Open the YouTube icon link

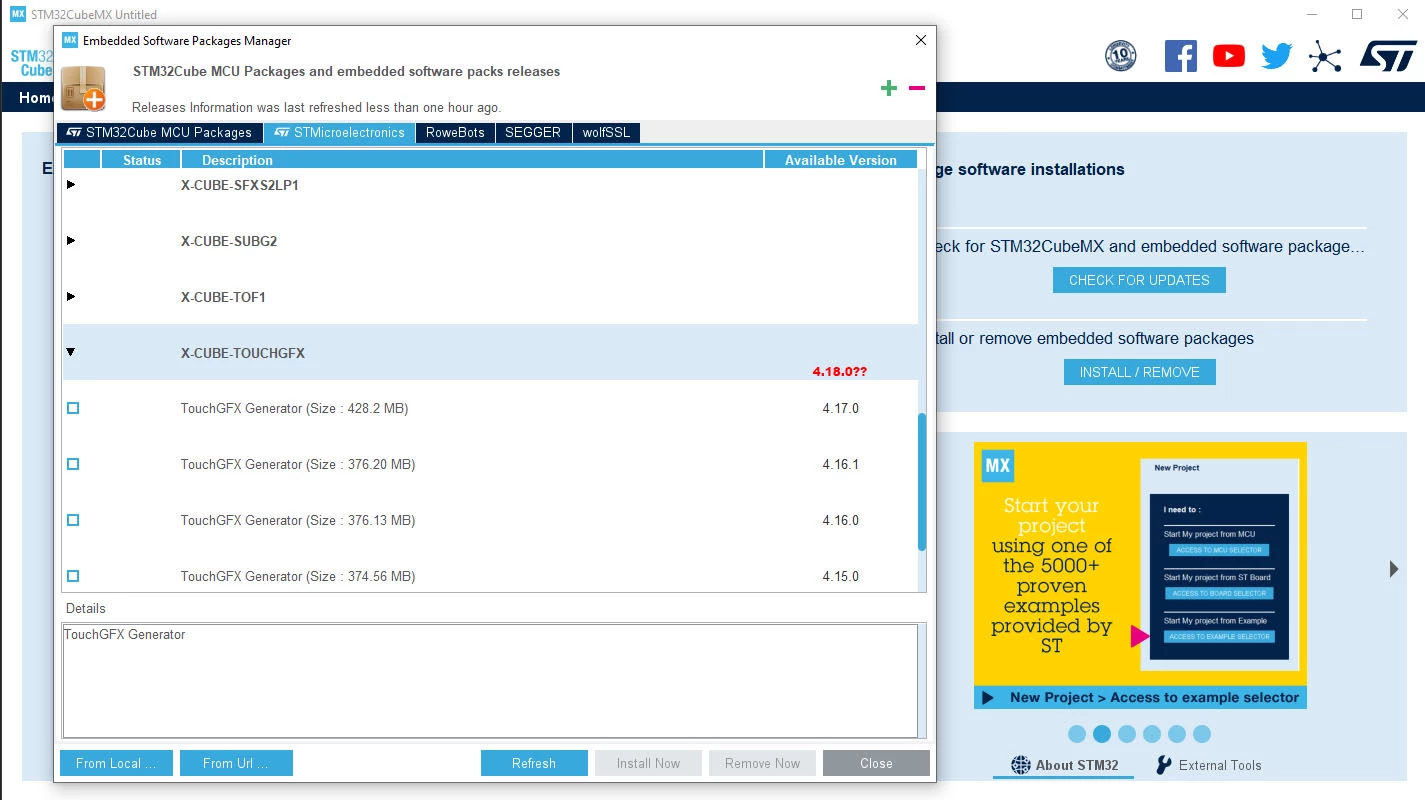click(1228, 56)
